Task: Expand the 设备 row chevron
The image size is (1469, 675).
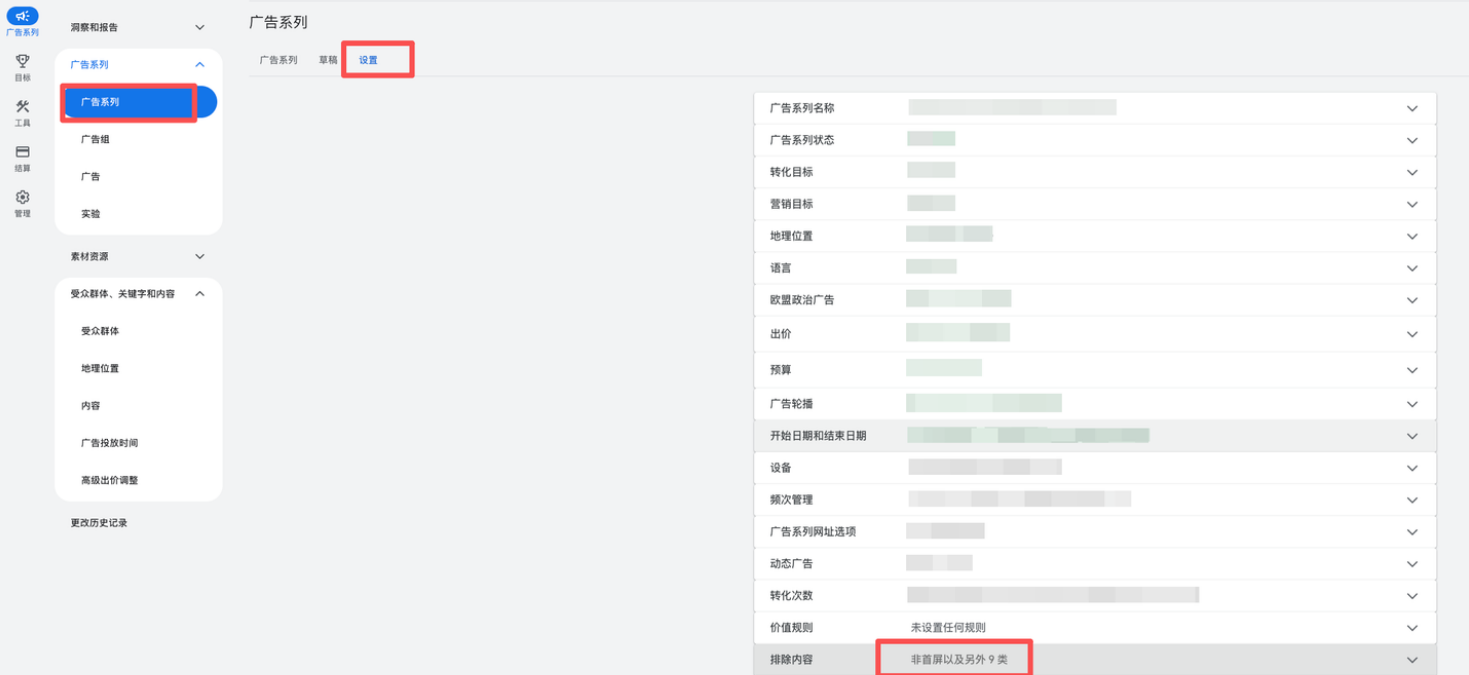Action: (1412, 468)
